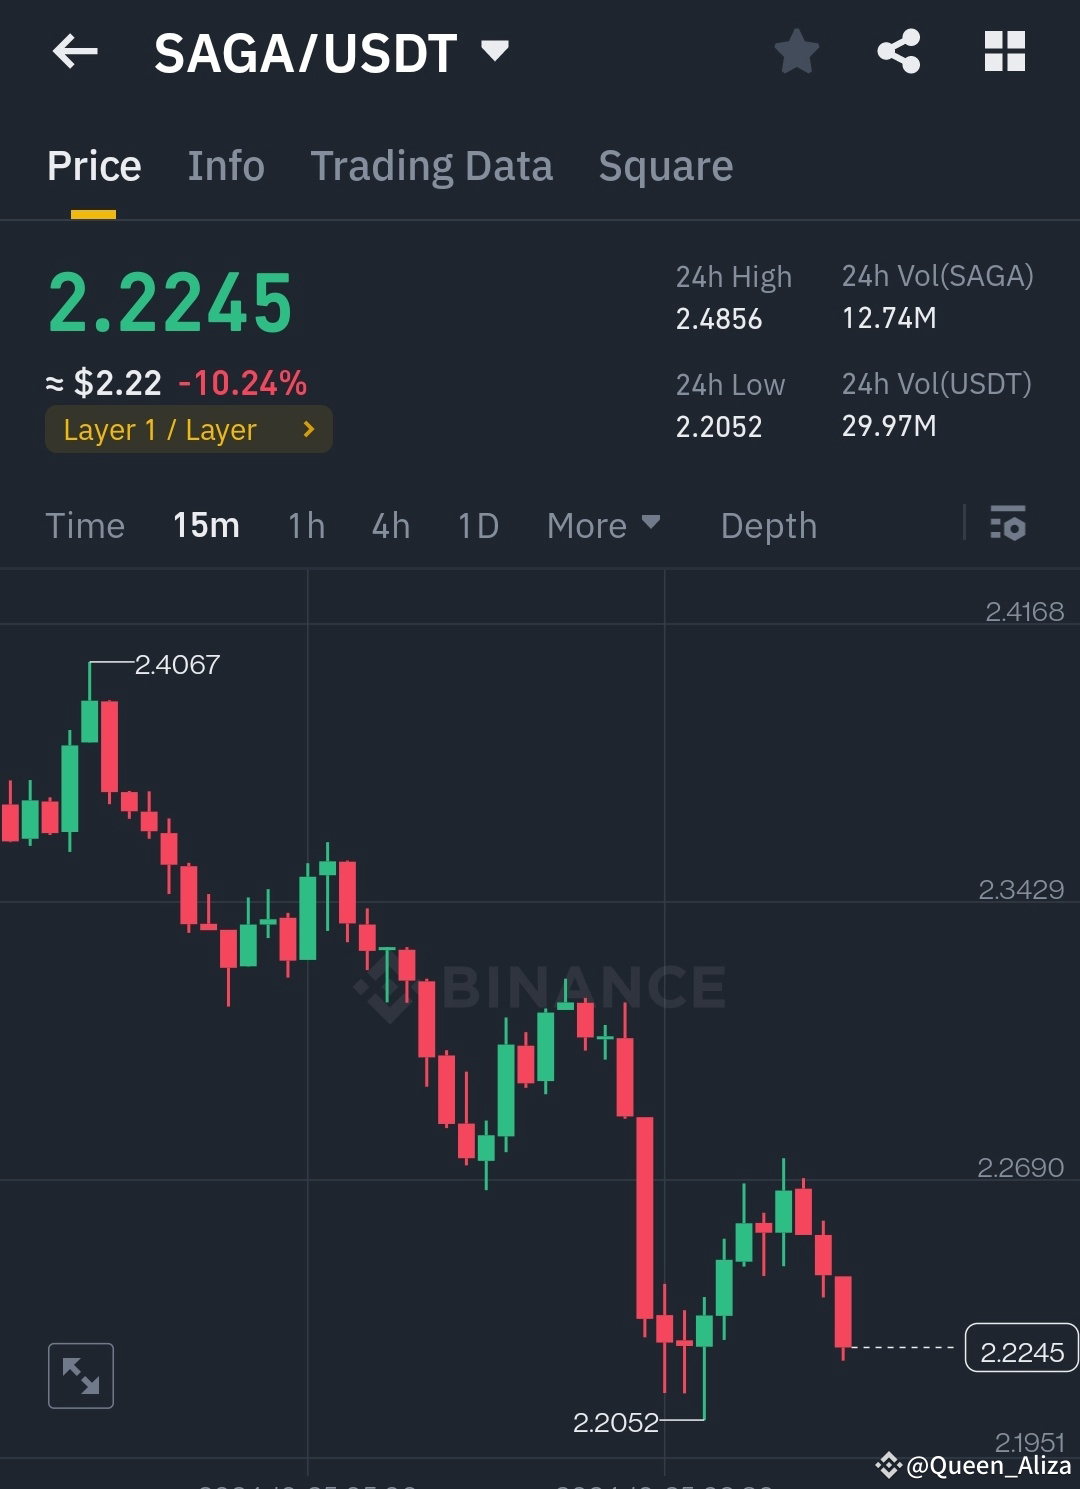
Task: Expand the chart to fullscreen
Action: 80,1376
